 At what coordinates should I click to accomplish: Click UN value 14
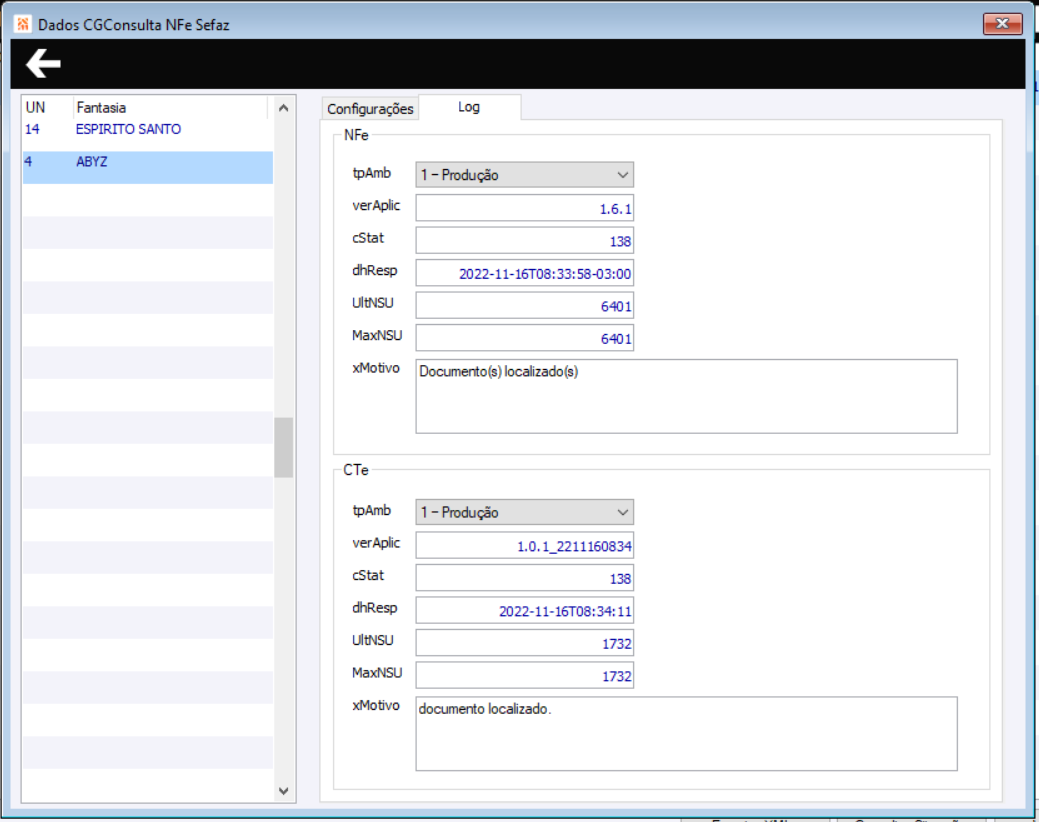(x=32, y=129)
